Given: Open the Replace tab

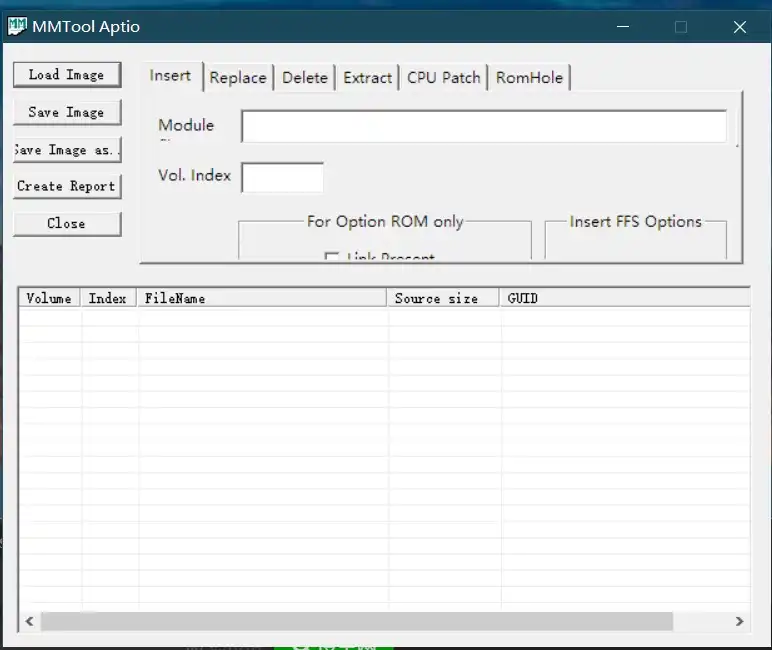Looking at the screenshot, I should [238, 78].
